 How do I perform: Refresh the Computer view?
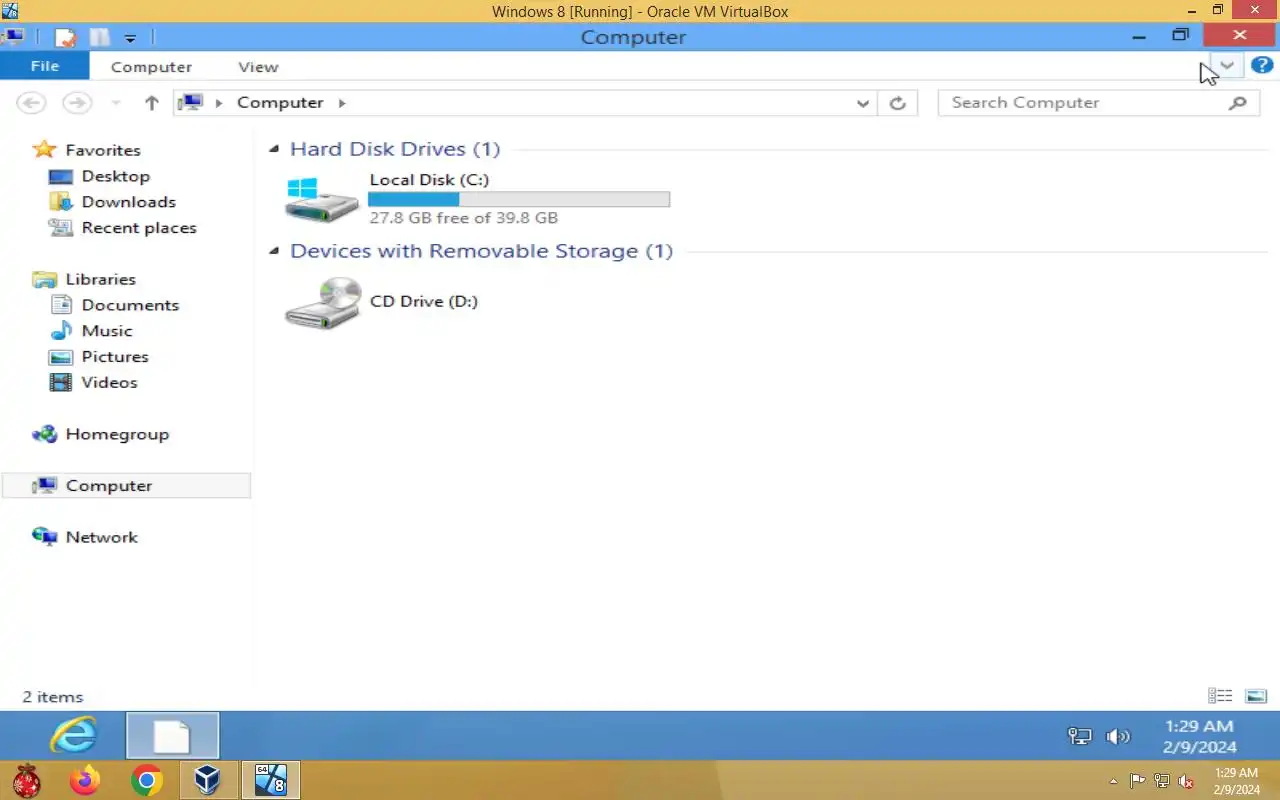click(x=898, y=103)
